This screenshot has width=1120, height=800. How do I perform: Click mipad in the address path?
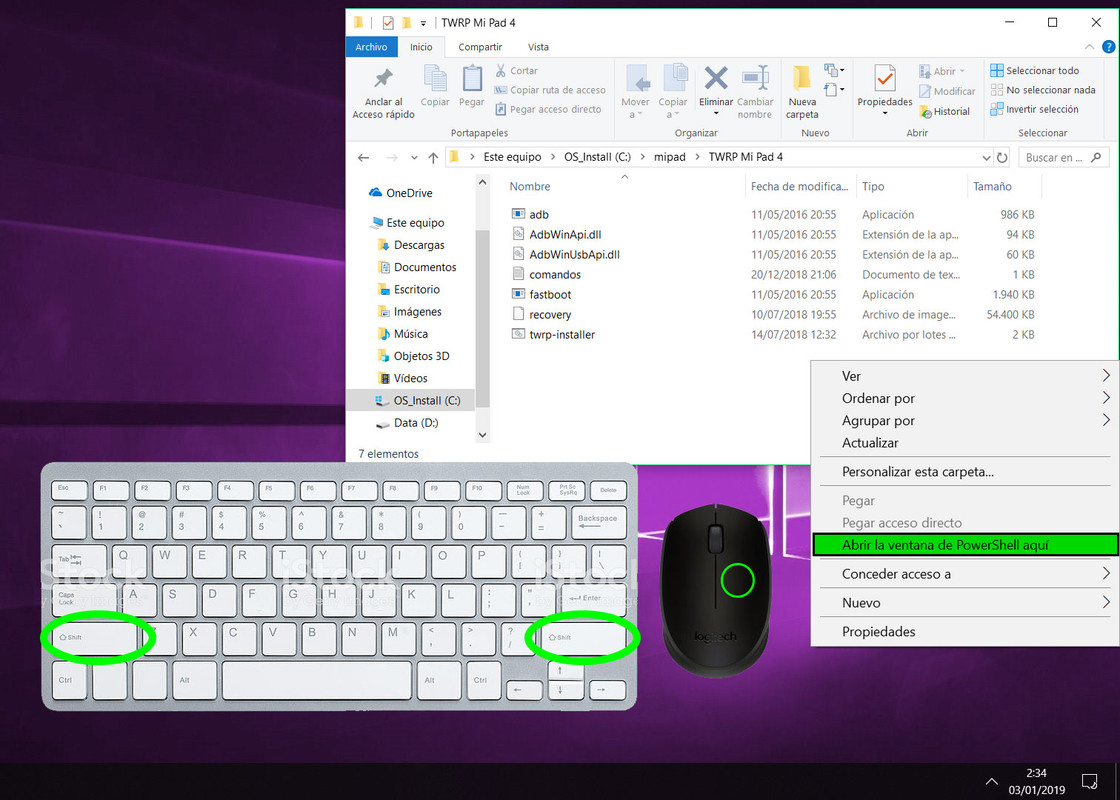coord(669,157)
